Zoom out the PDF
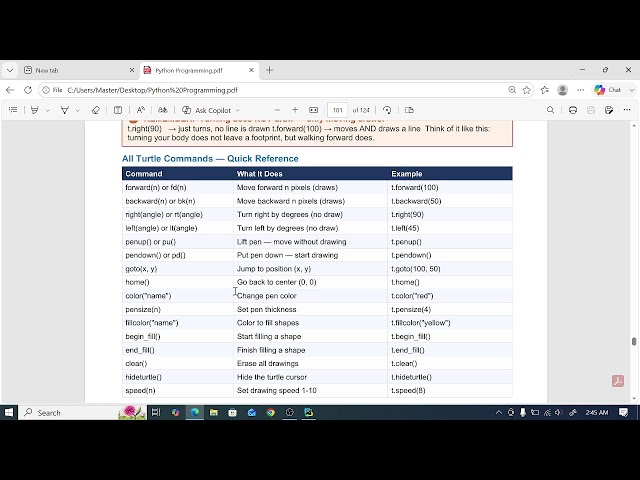Screen dimensions: 640x480 coord(277,110)
